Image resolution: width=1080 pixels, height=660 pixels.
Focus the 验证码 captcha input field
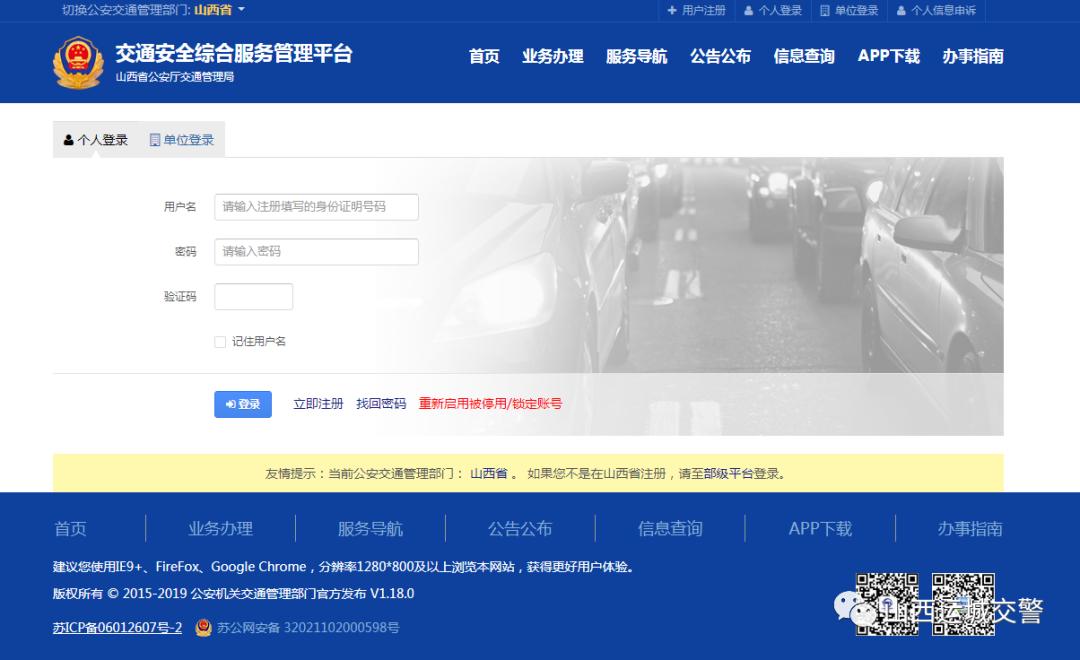(253, 296)
